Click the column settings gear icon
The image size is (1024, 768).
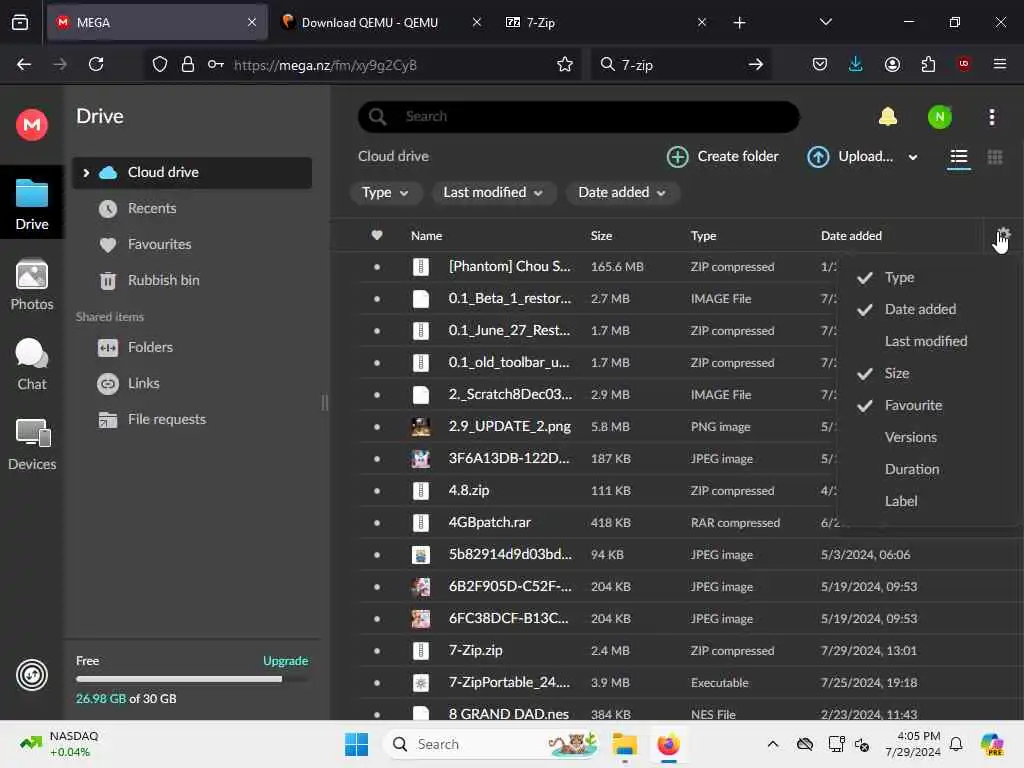pyautogui.click(x=1003, y=235)
